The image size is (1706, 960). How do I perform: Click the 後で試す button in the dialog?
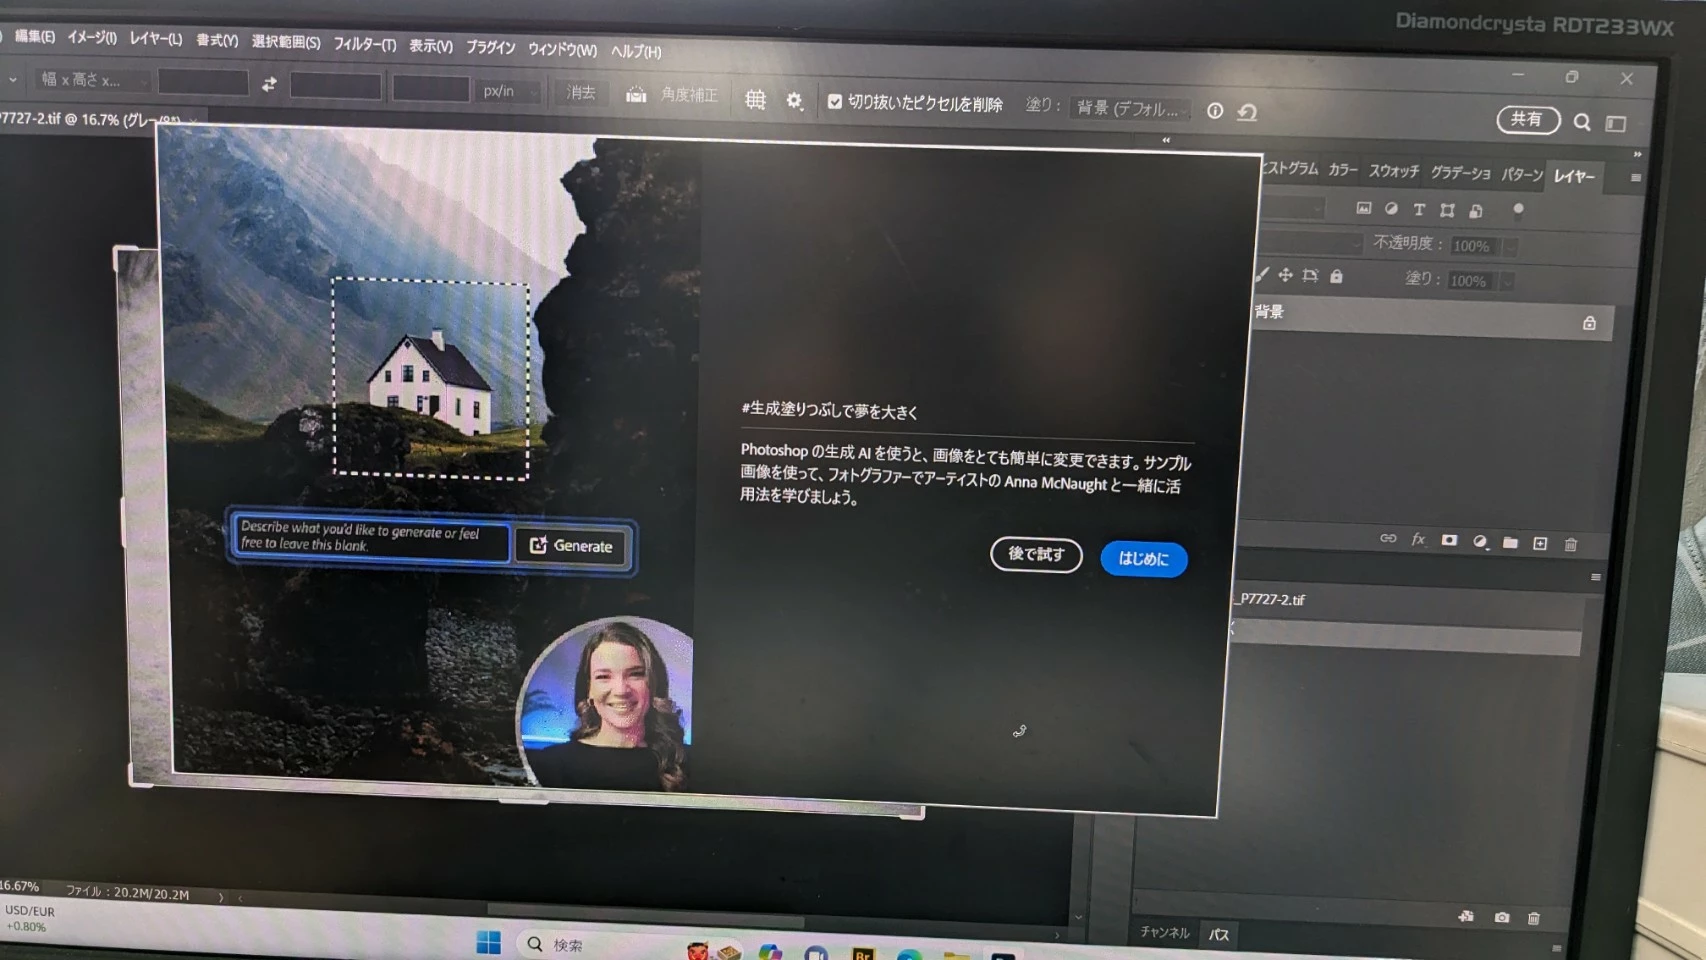[1036, 554]
